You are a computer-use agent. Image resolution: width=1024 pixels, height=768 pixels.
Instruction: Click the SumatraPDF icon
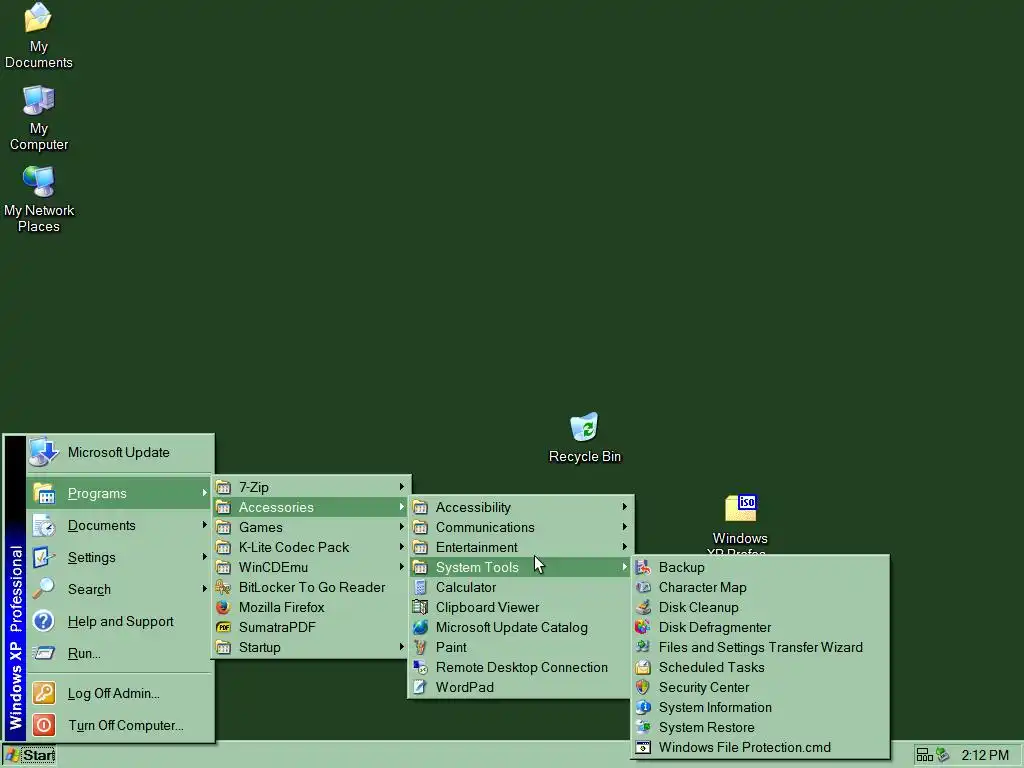point(223,627)
